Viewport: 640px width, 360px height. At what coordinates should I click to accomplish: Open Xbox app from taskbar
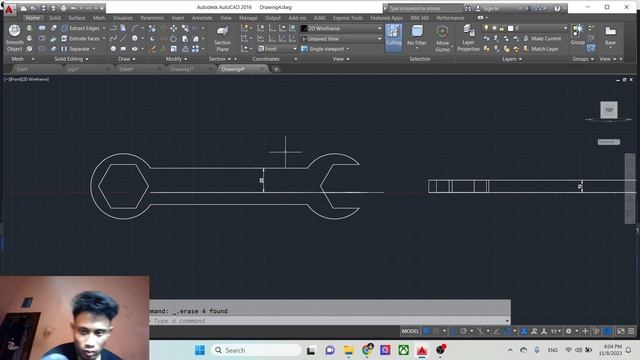pyautogui.click(x=404, y=350)
